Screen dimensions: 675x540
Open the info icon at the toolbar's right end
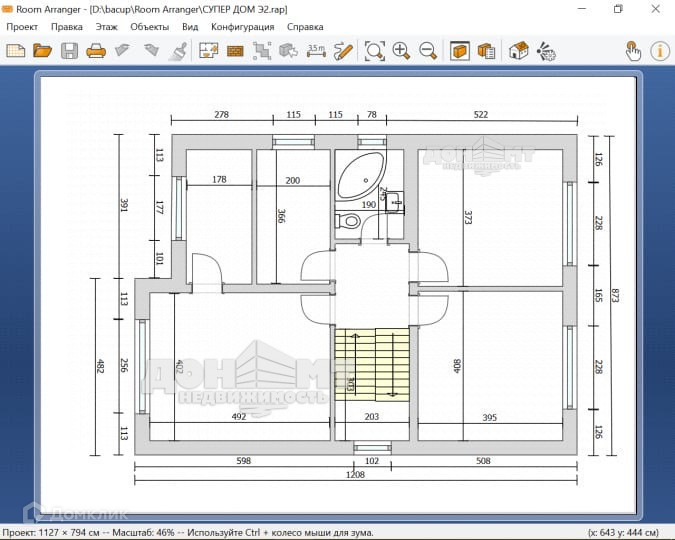pyautogui.click(x=660, y=50)
